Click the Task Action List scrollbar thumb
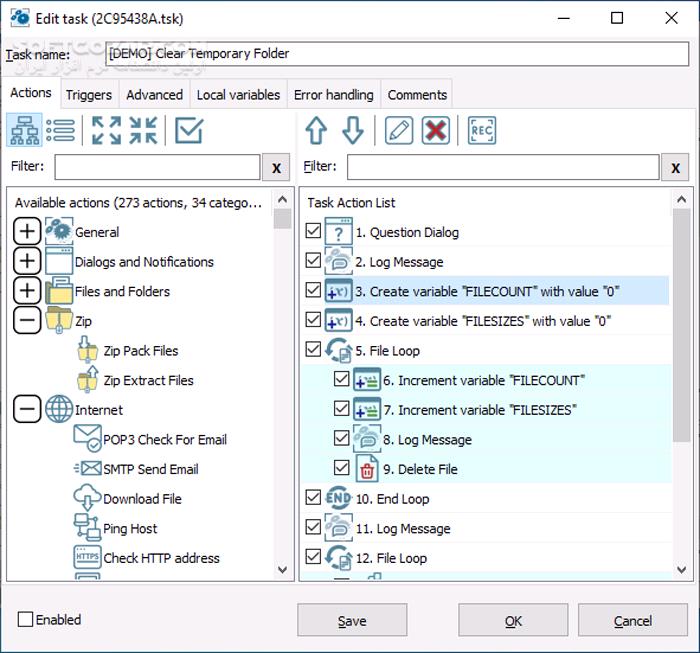This screenshot has height=653, width=700. 681,325
